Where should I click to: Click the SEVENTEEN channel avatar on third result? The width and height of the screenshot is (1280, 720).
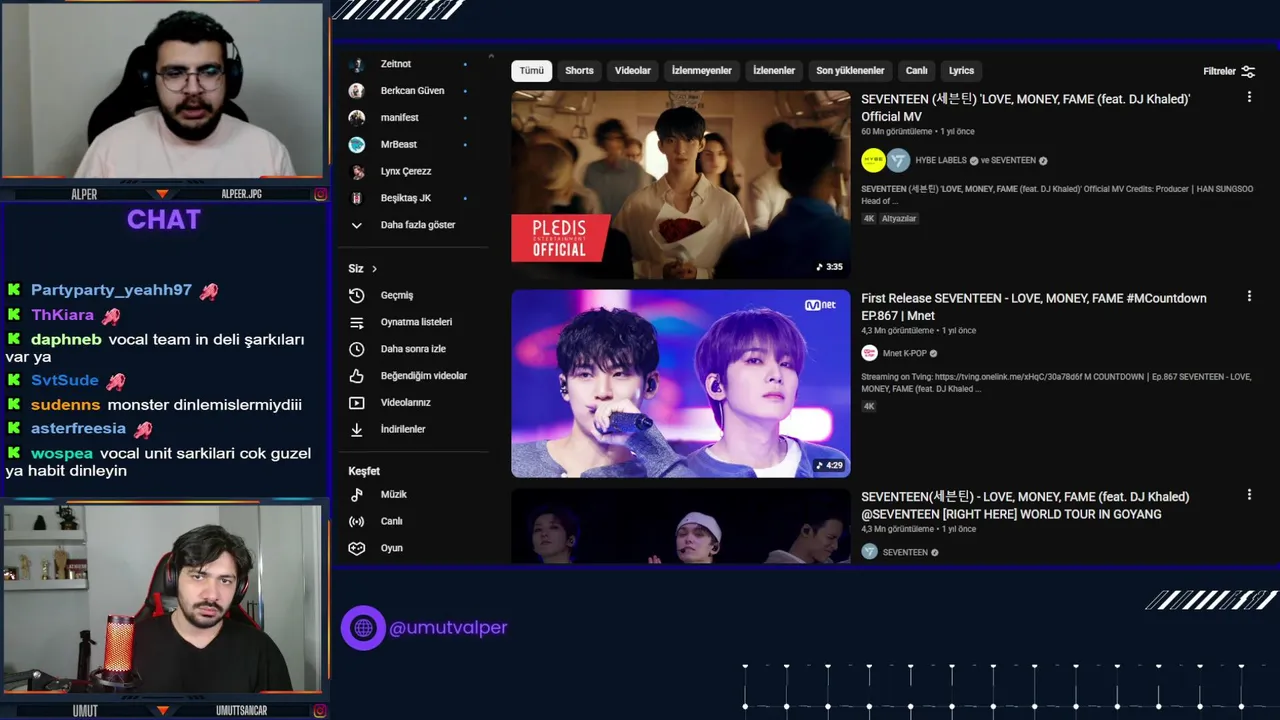pos(869,552)
